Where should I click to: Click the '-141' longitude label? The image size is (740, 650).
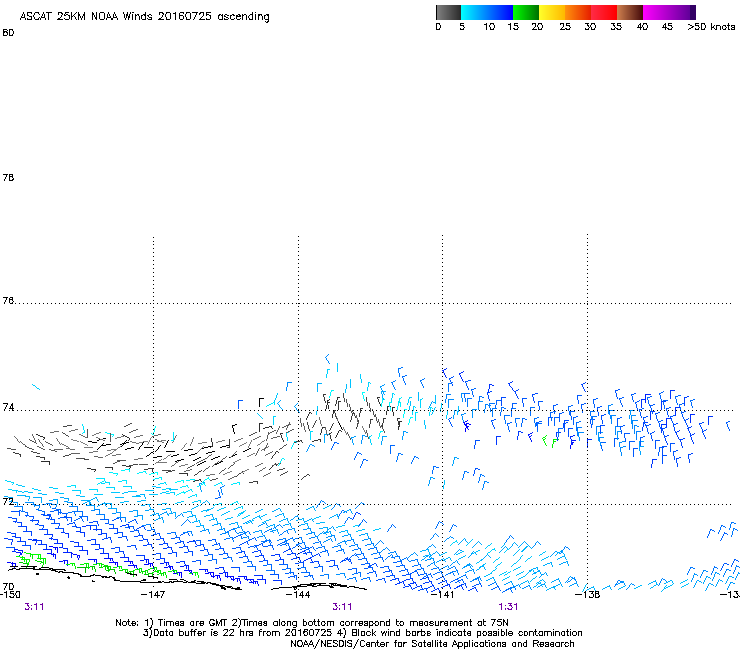point(443,594)
